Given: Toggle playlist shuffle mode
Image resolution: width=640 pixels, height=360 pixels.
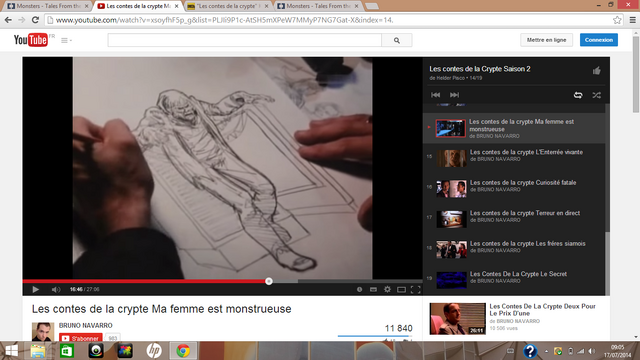Looking at the screenshot, I should [596, 95].
